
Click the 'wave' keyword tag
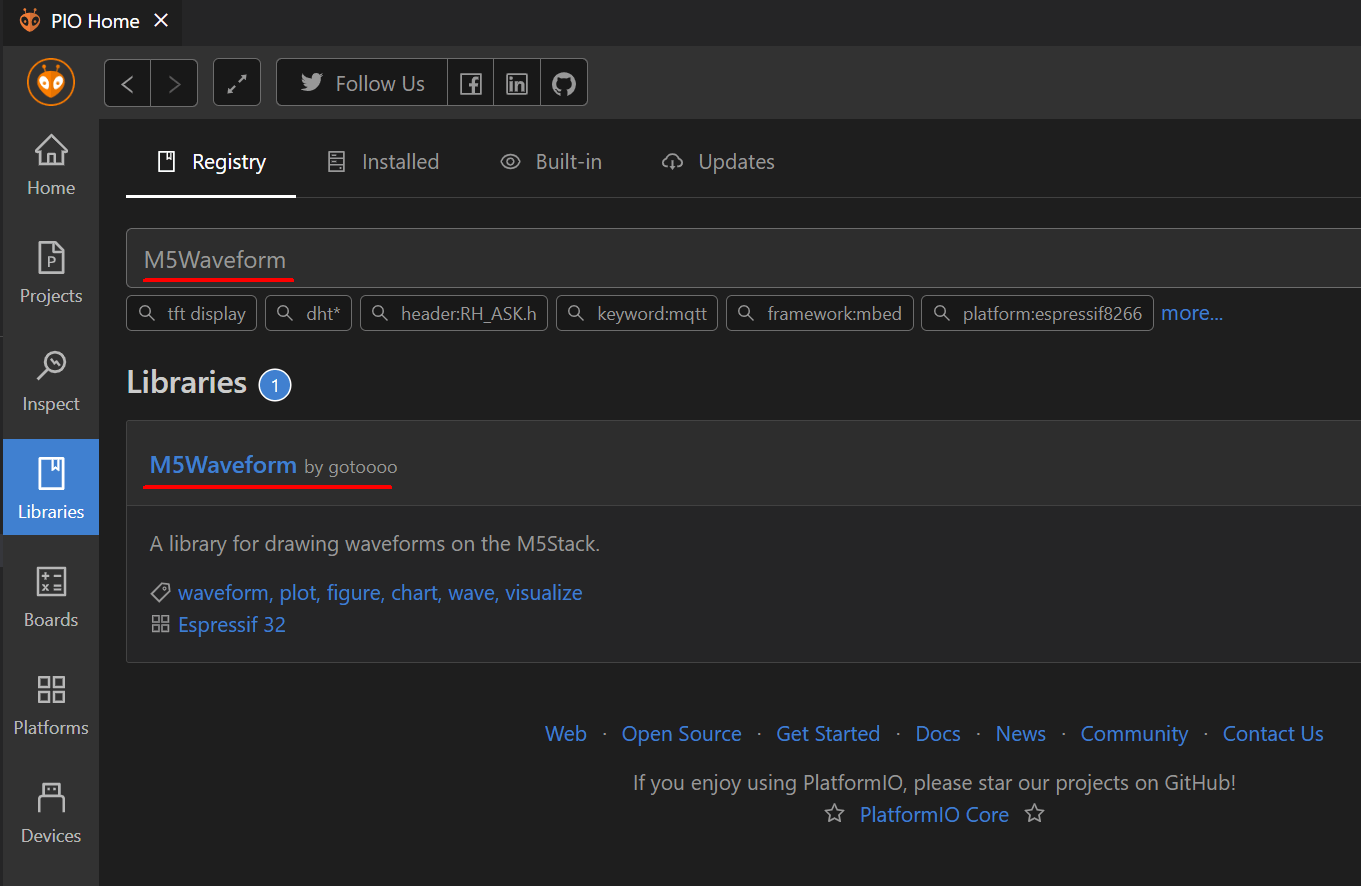[473, 593]
